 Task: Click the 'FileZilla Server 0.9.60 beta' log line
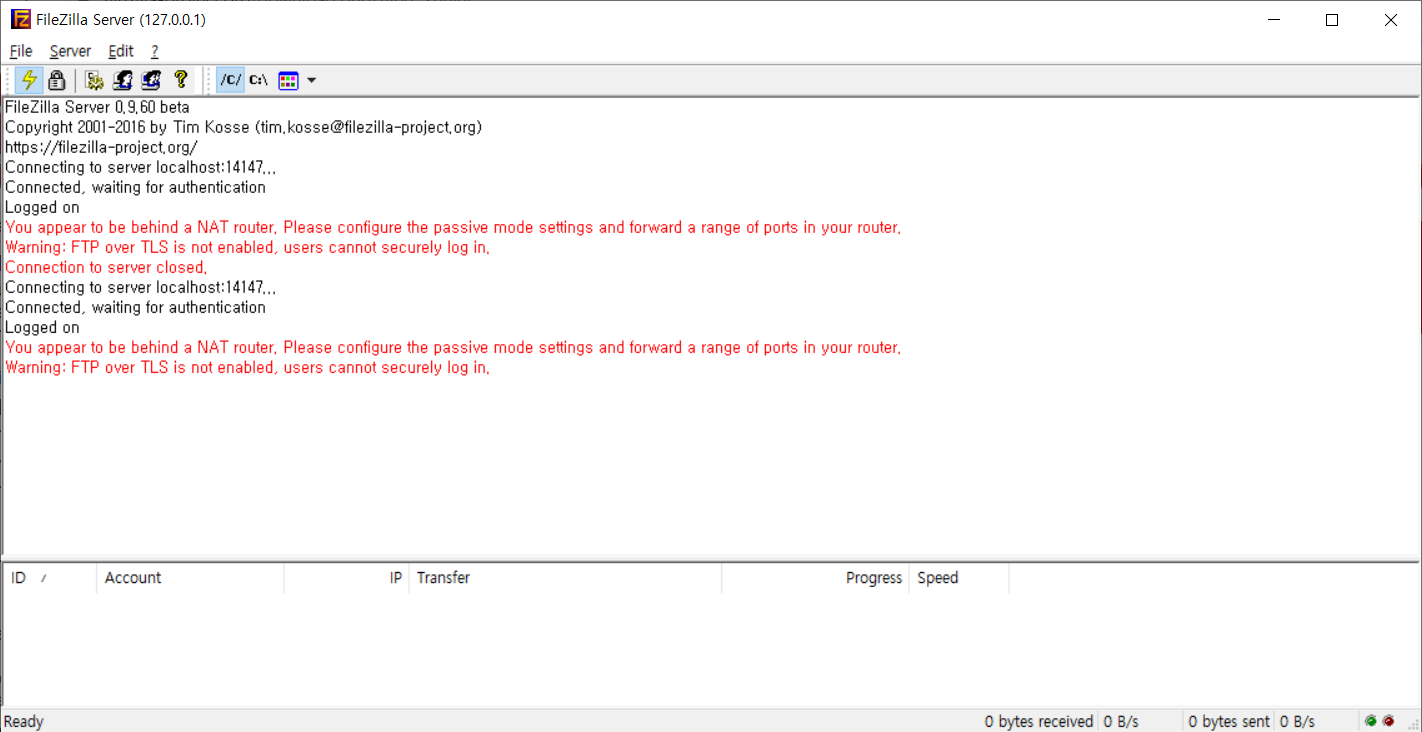coord(97,107)
